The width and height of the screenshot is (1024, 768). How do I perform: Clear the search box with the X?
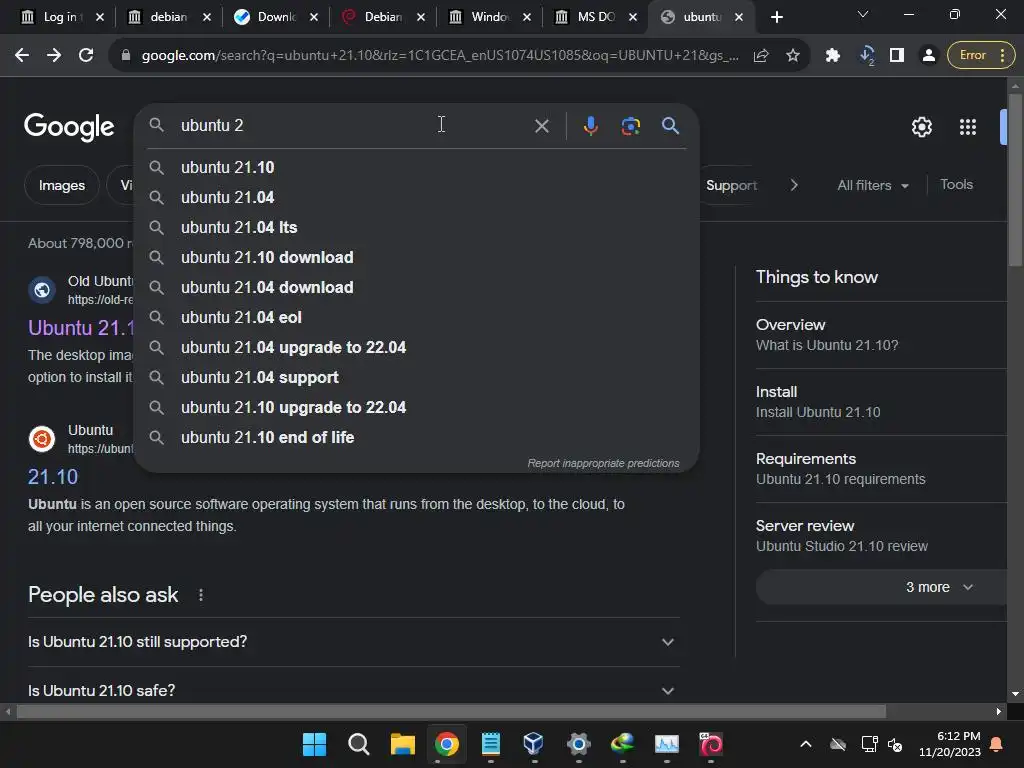pos(541,125)
